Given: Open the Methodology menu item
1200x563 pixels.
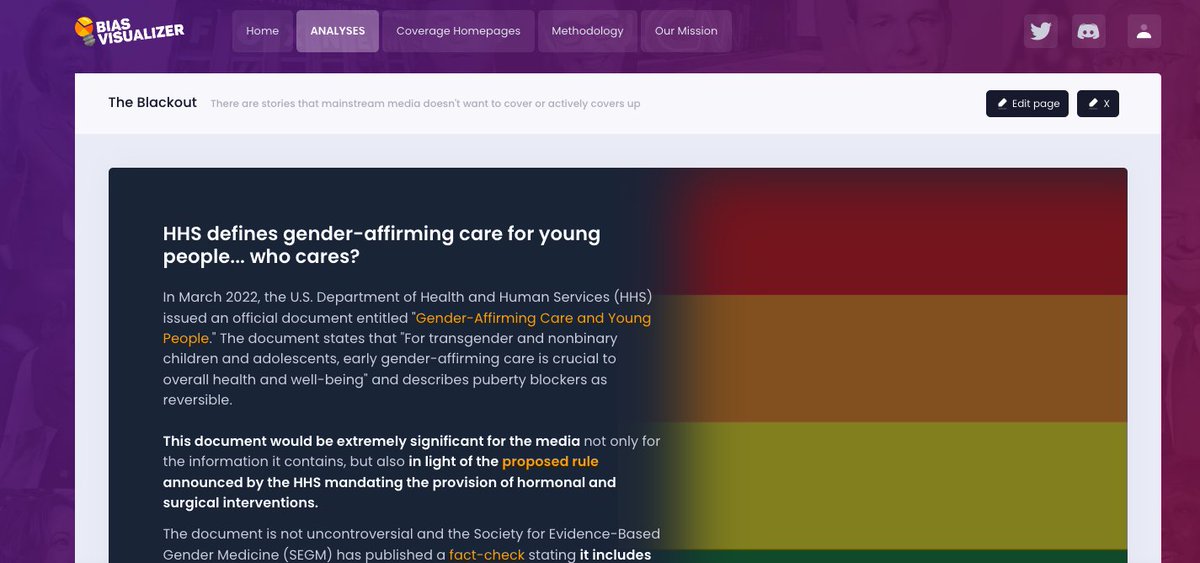Looking at the screenshot, I should [587, 31].
